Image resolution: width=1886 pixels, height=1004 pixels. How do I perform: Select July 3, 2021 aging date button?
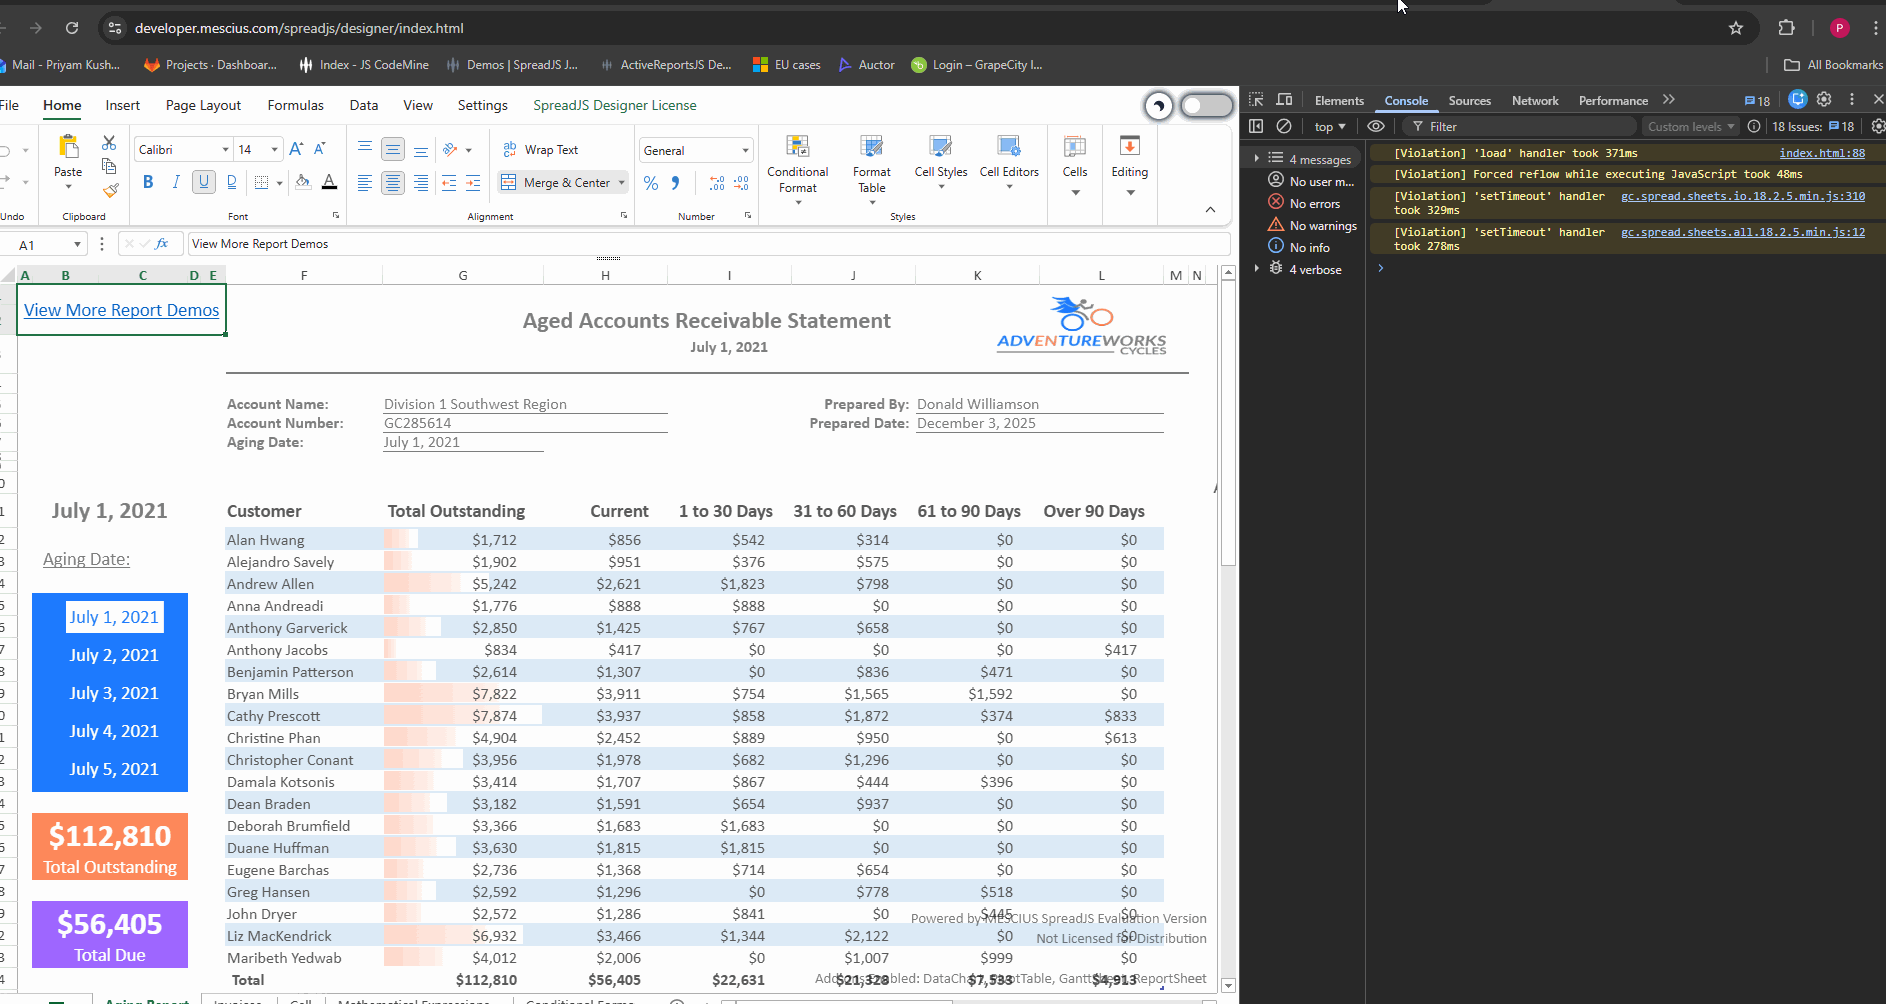(114, 693)
